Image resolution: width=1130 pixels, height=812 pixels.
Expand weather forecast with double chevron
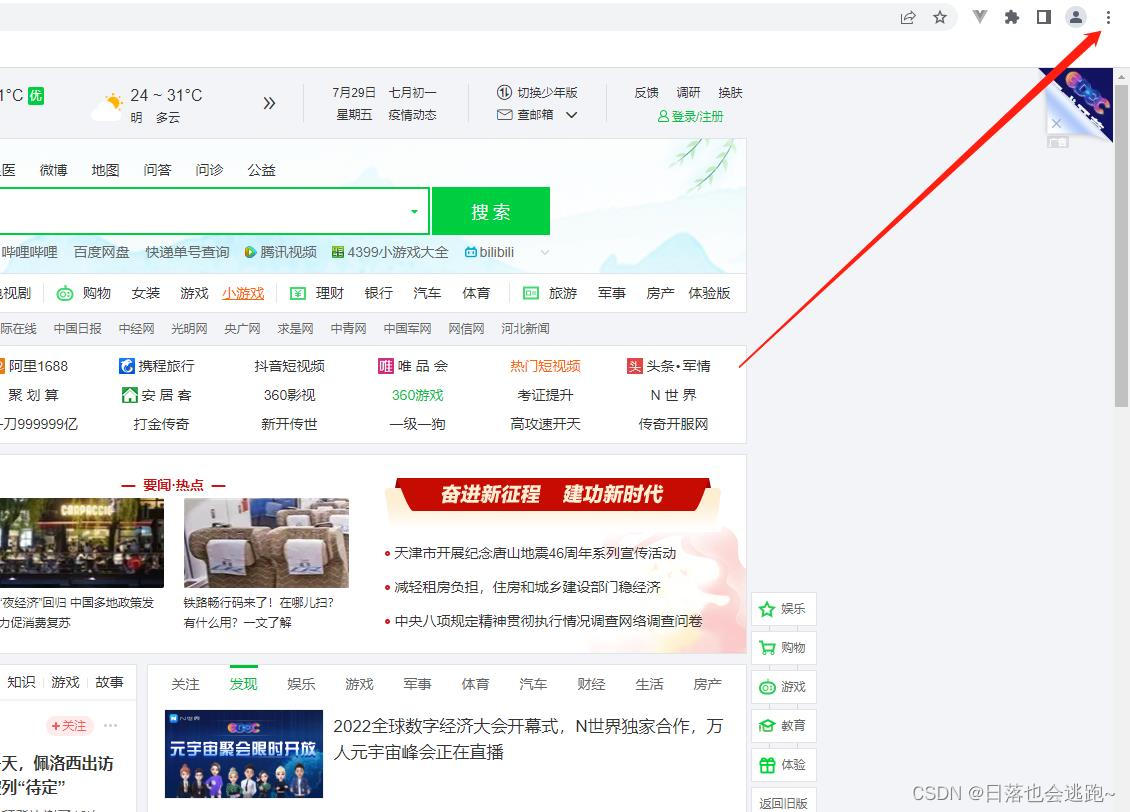point(269,103)
